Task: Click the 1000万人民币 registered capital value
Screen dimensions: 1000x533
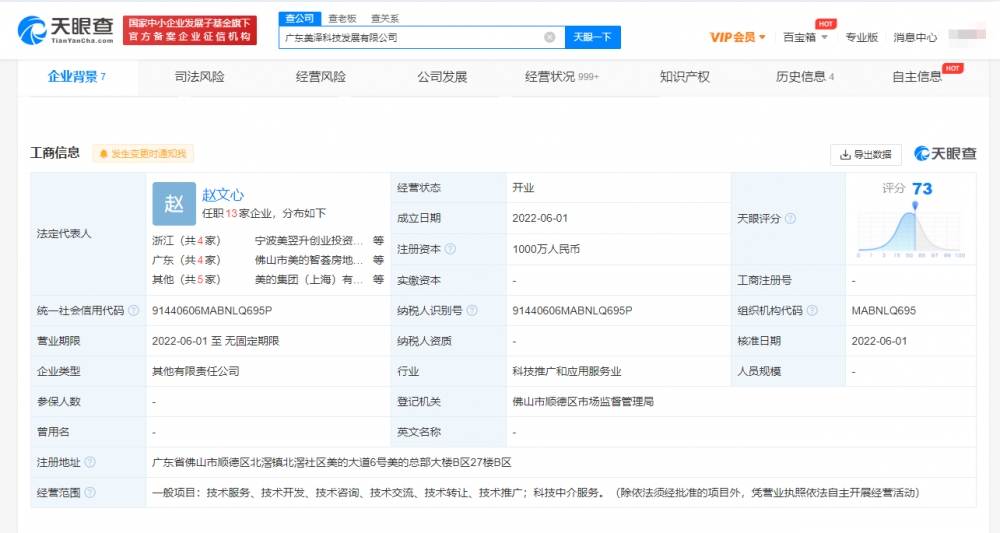Action: pos(546,249)
